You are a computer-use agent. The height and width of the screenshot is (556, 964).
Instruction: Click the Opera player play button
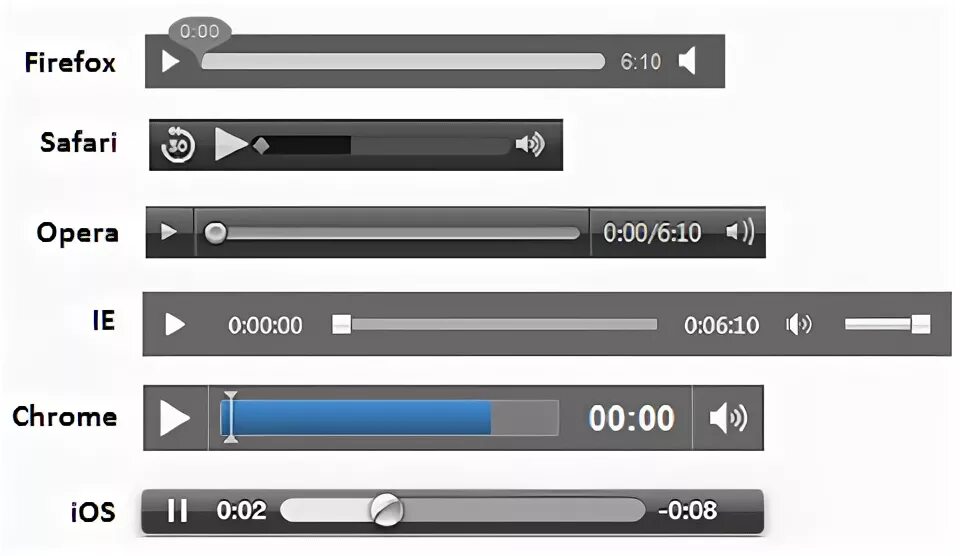168,232
